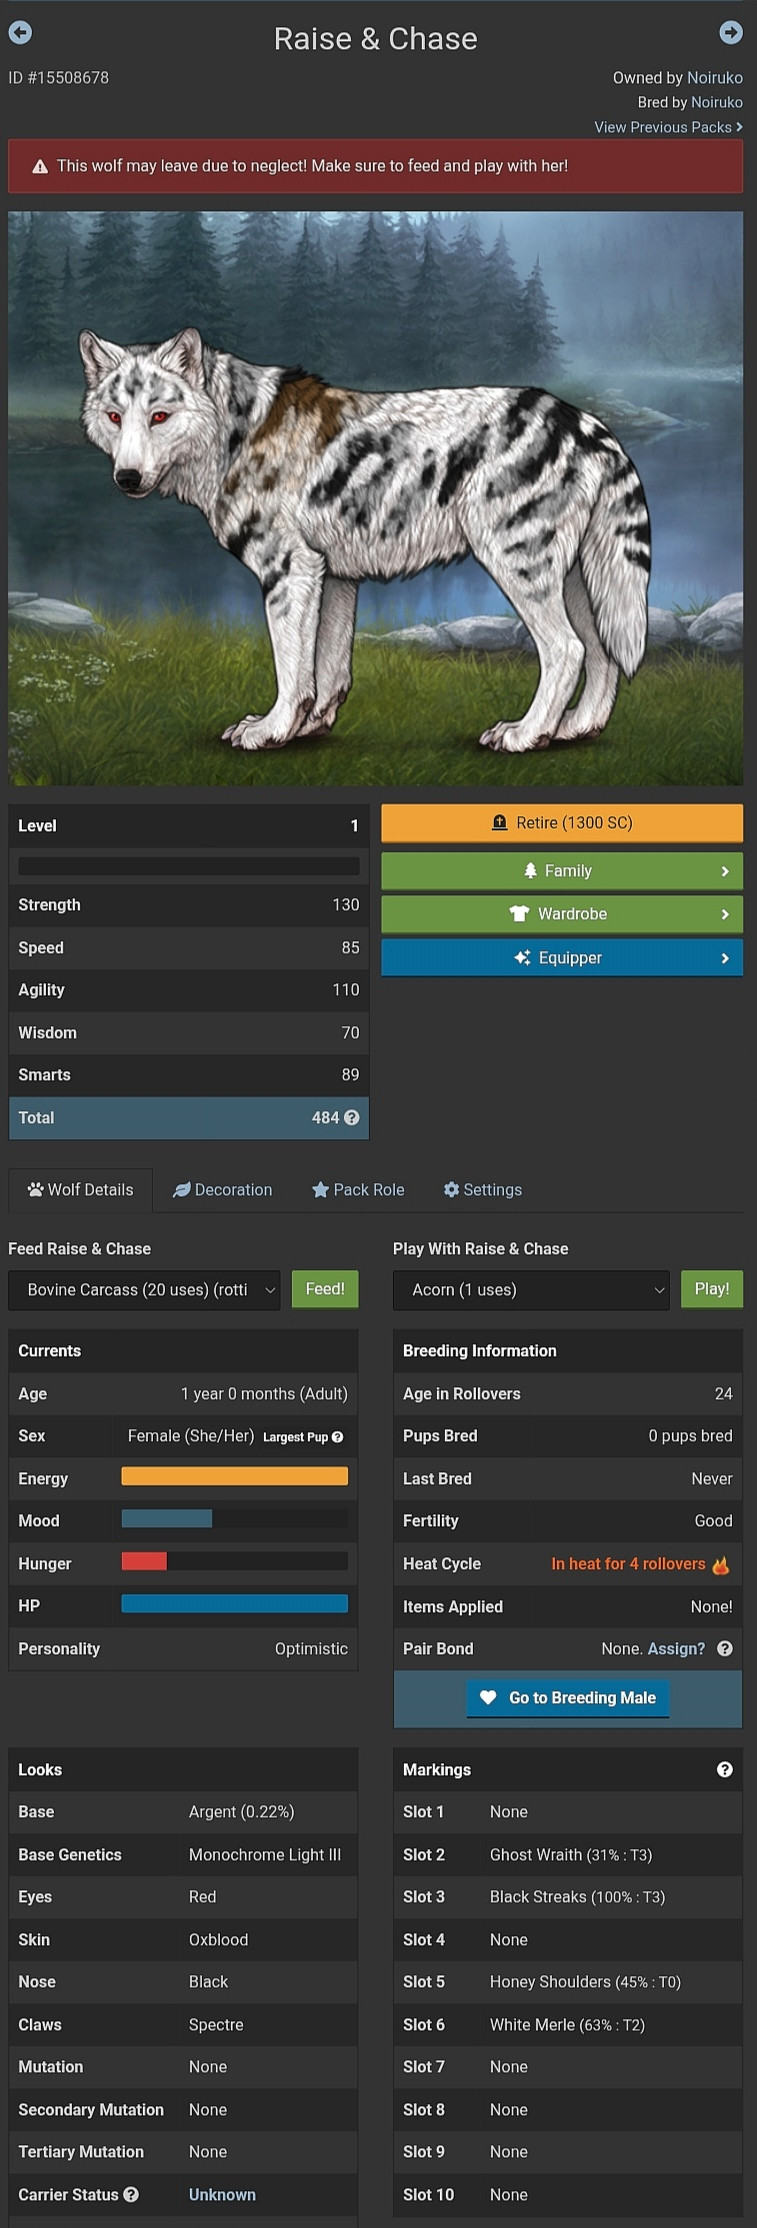Go to next wolf with right arrow
Screen dimensions: 757x2228
click(731, 33)
